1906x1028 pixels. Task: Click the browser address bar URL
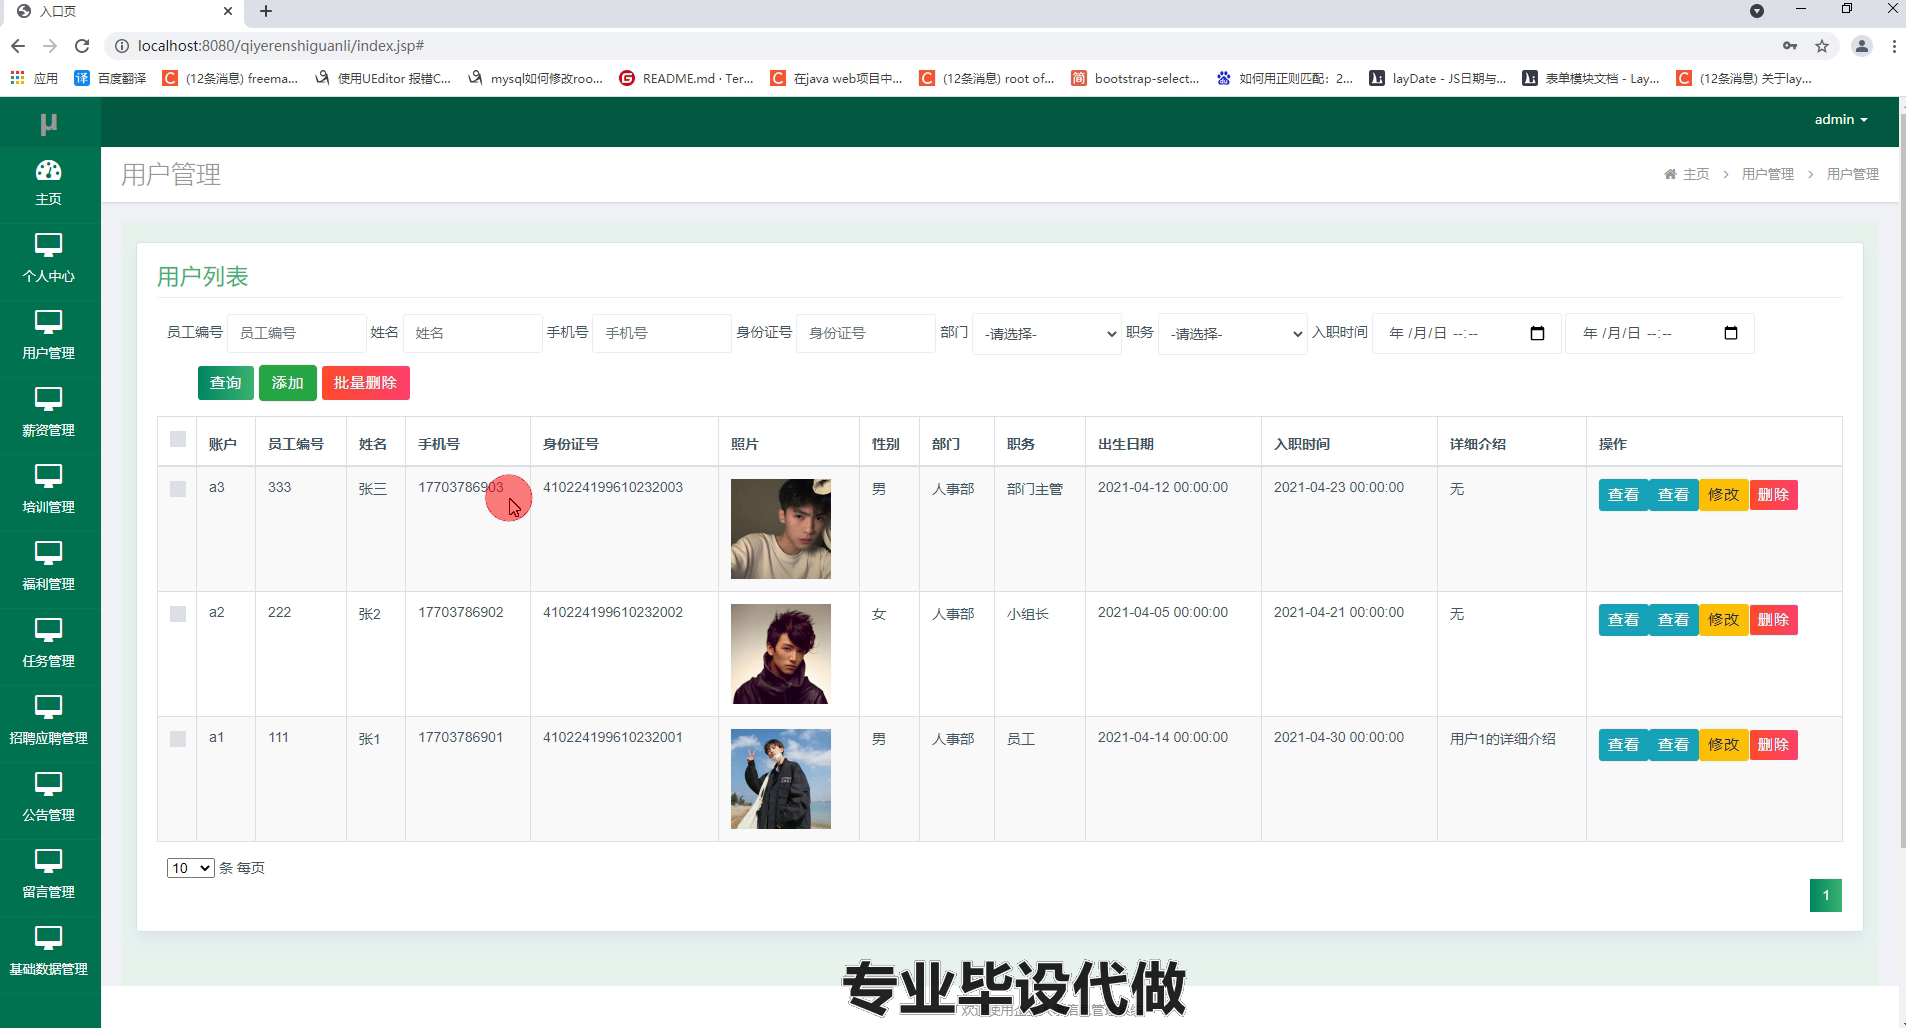pyautogui.click(x=281, y=46)
